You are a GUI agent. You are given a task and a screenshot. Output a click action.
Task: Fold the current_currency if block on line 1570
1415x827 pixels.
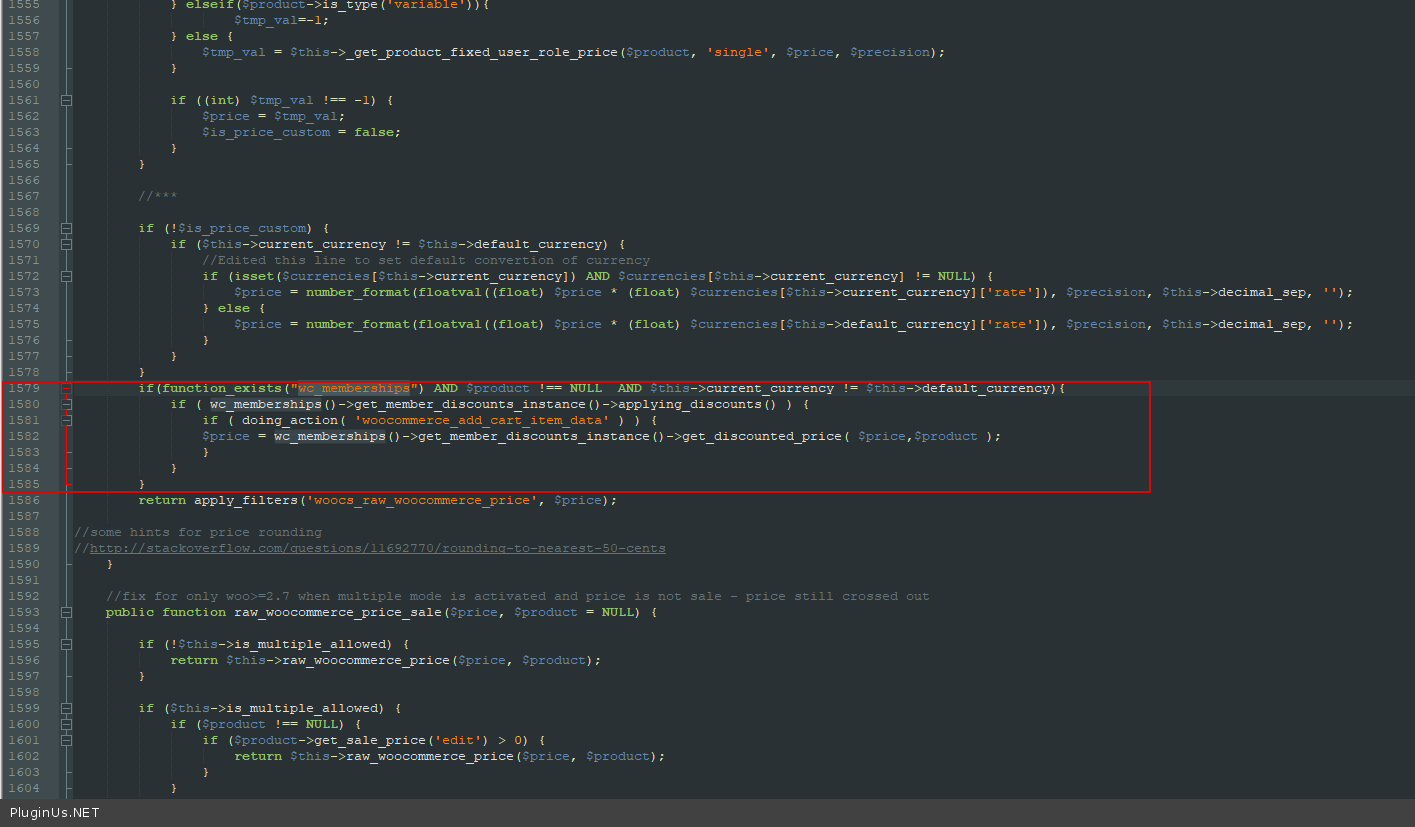66,244
